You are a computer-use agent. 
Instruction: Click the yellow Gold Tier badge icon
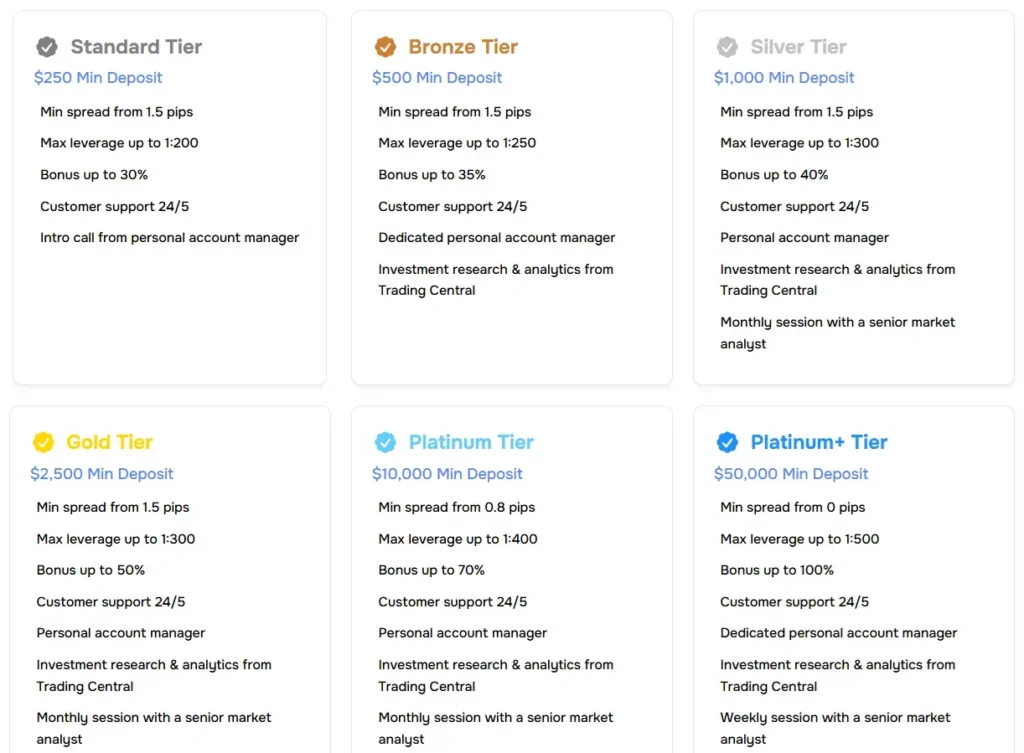tap(43, 442)
